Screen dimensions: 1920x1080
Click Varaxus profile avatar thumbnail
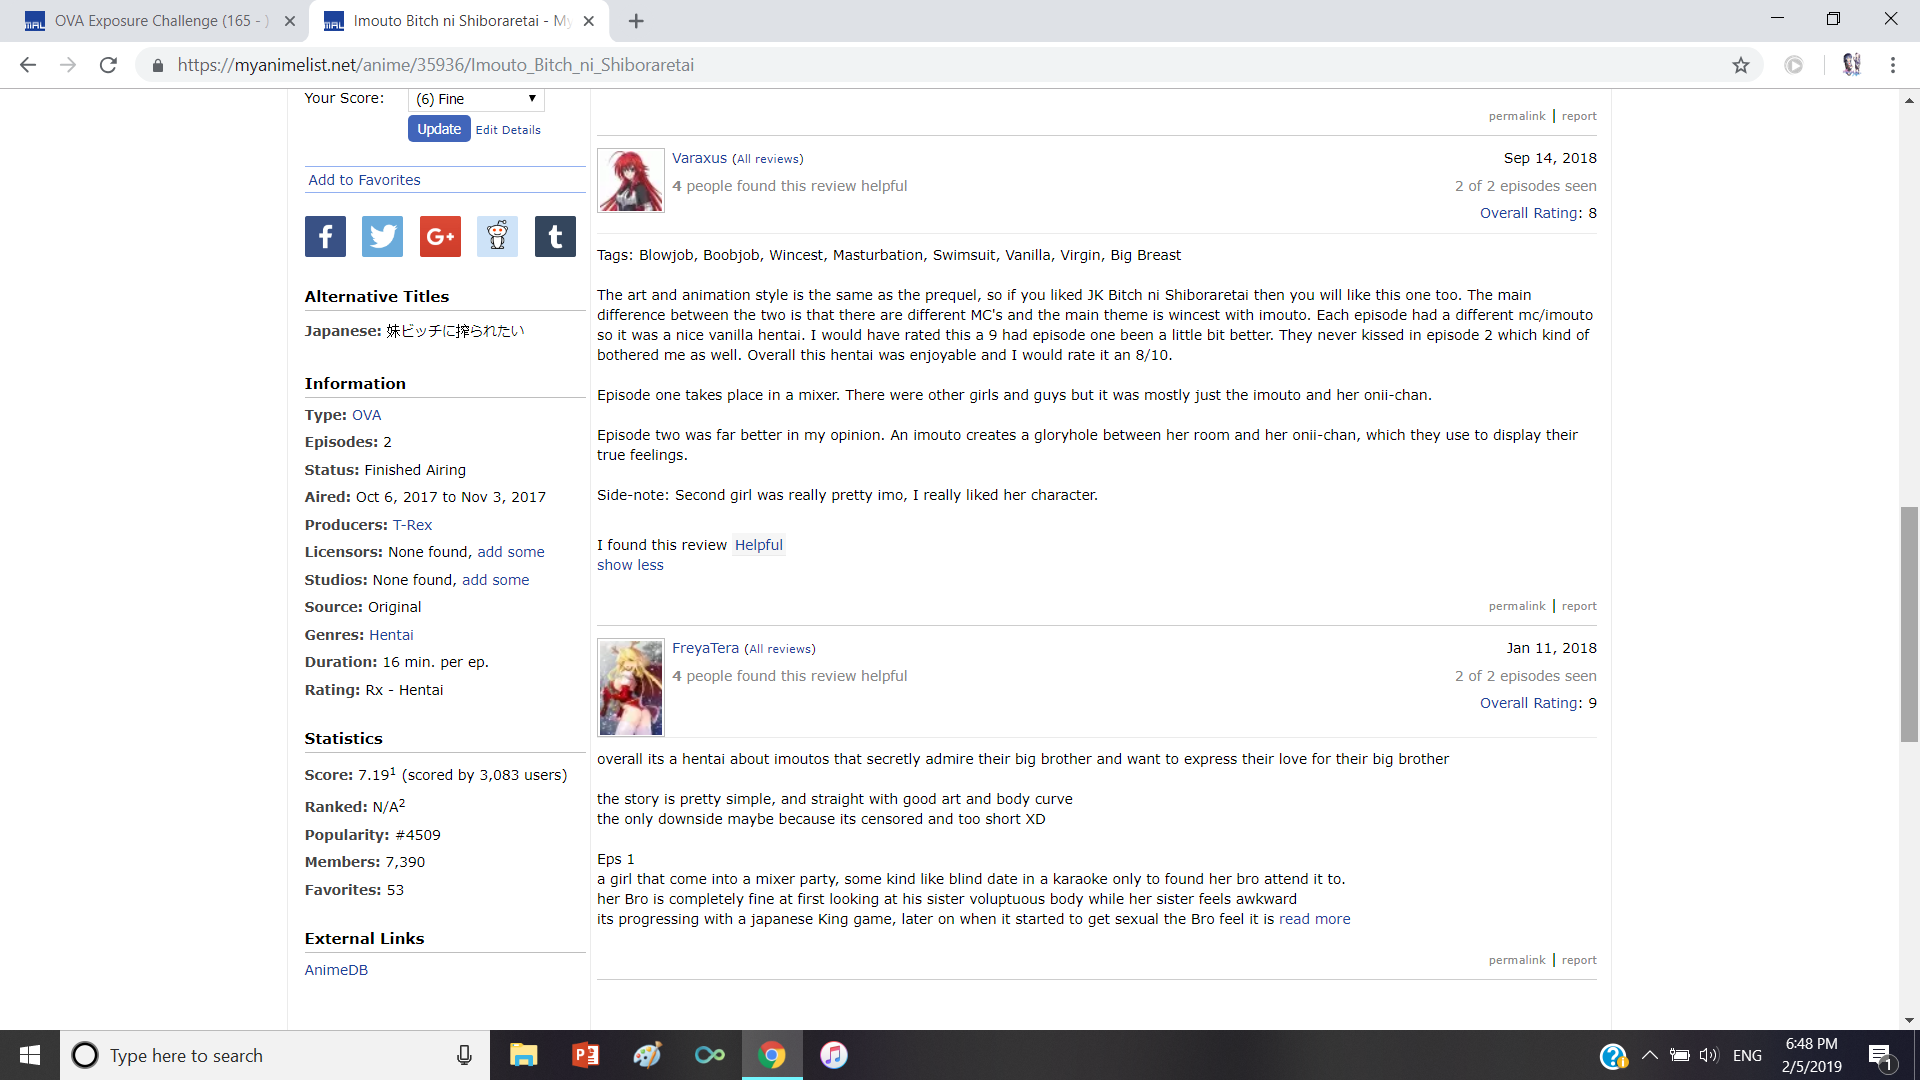(630, 180)
